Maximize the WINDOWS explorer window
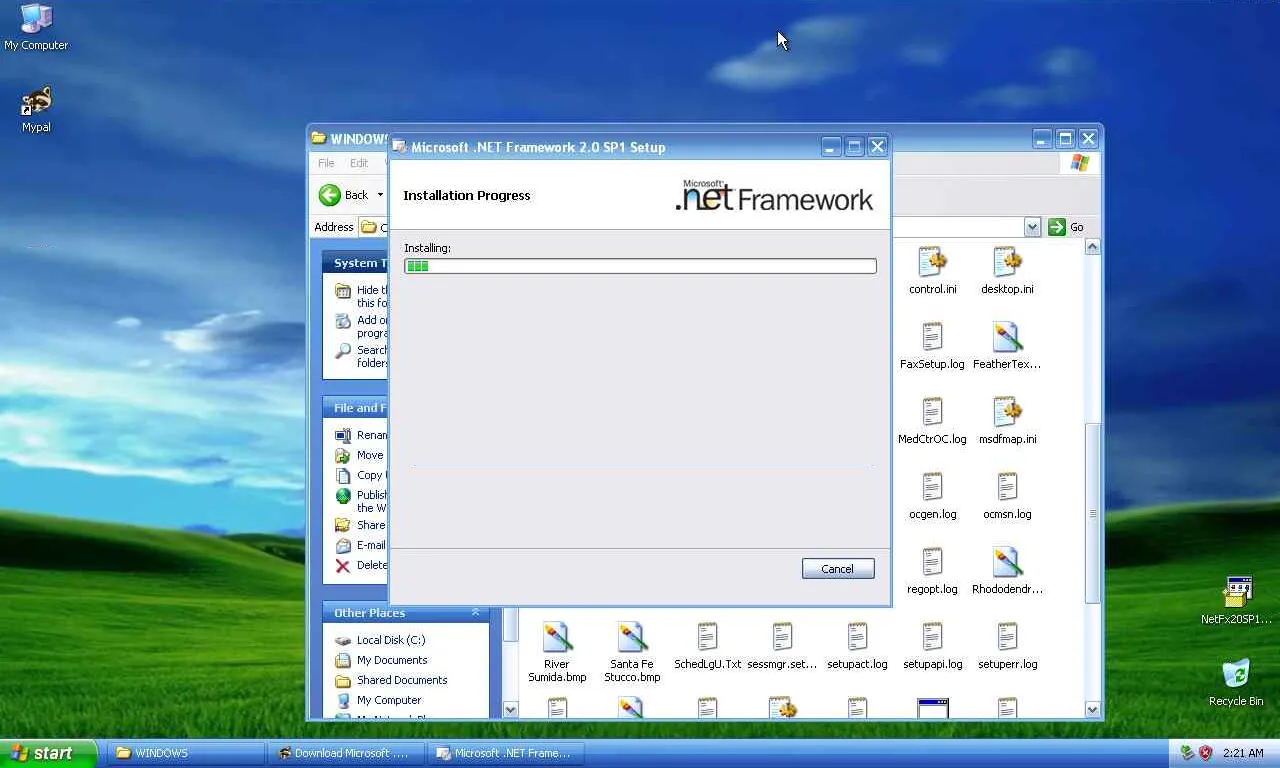 1065,139
